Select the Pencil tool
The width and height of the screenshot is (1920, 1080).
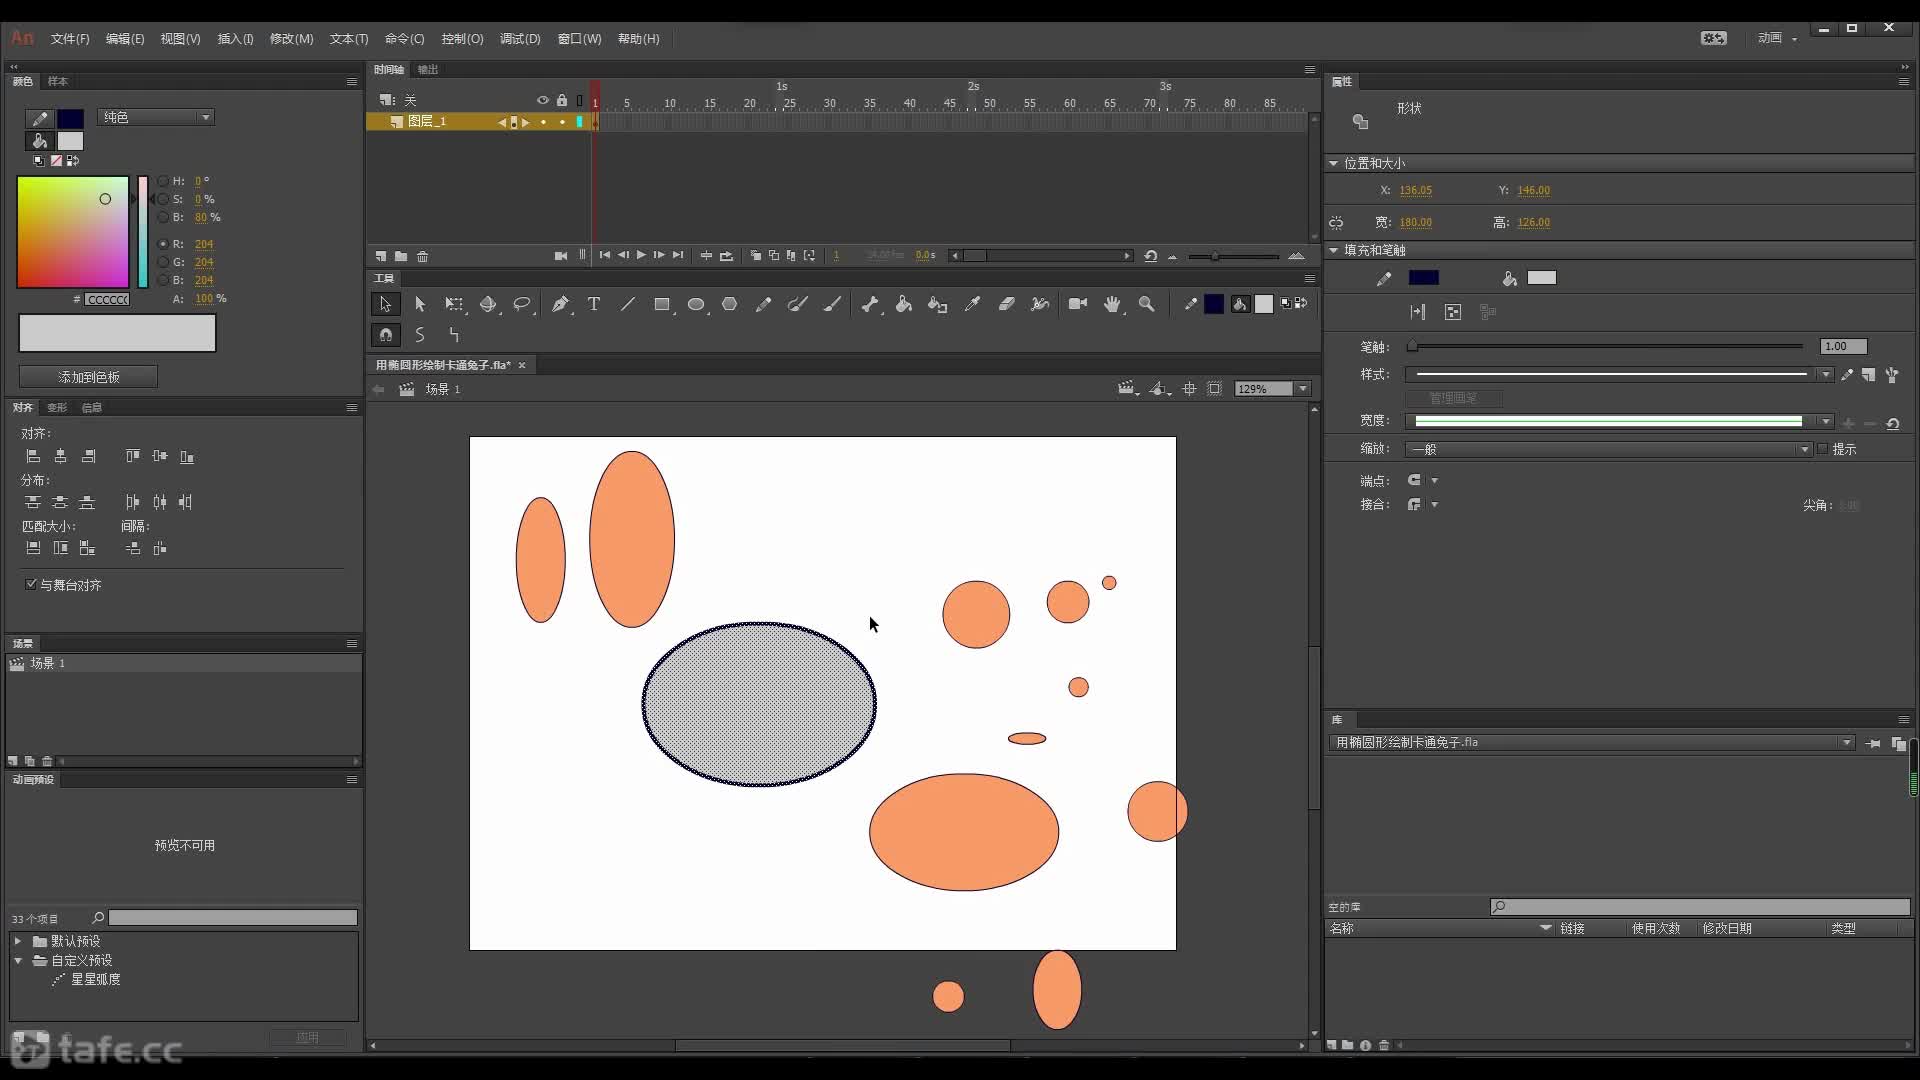pyautogui.click(x=764, y=304)
